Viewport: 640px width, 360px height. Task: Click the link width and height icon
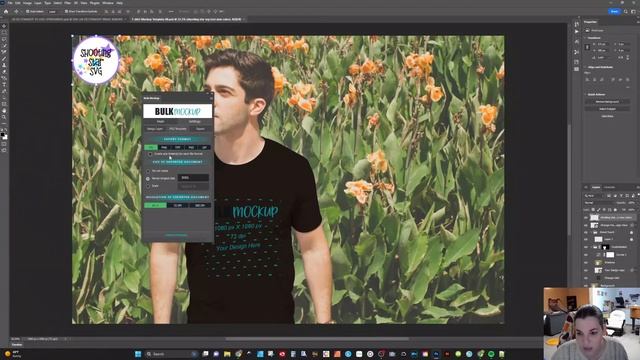click(x=587, y=47)
